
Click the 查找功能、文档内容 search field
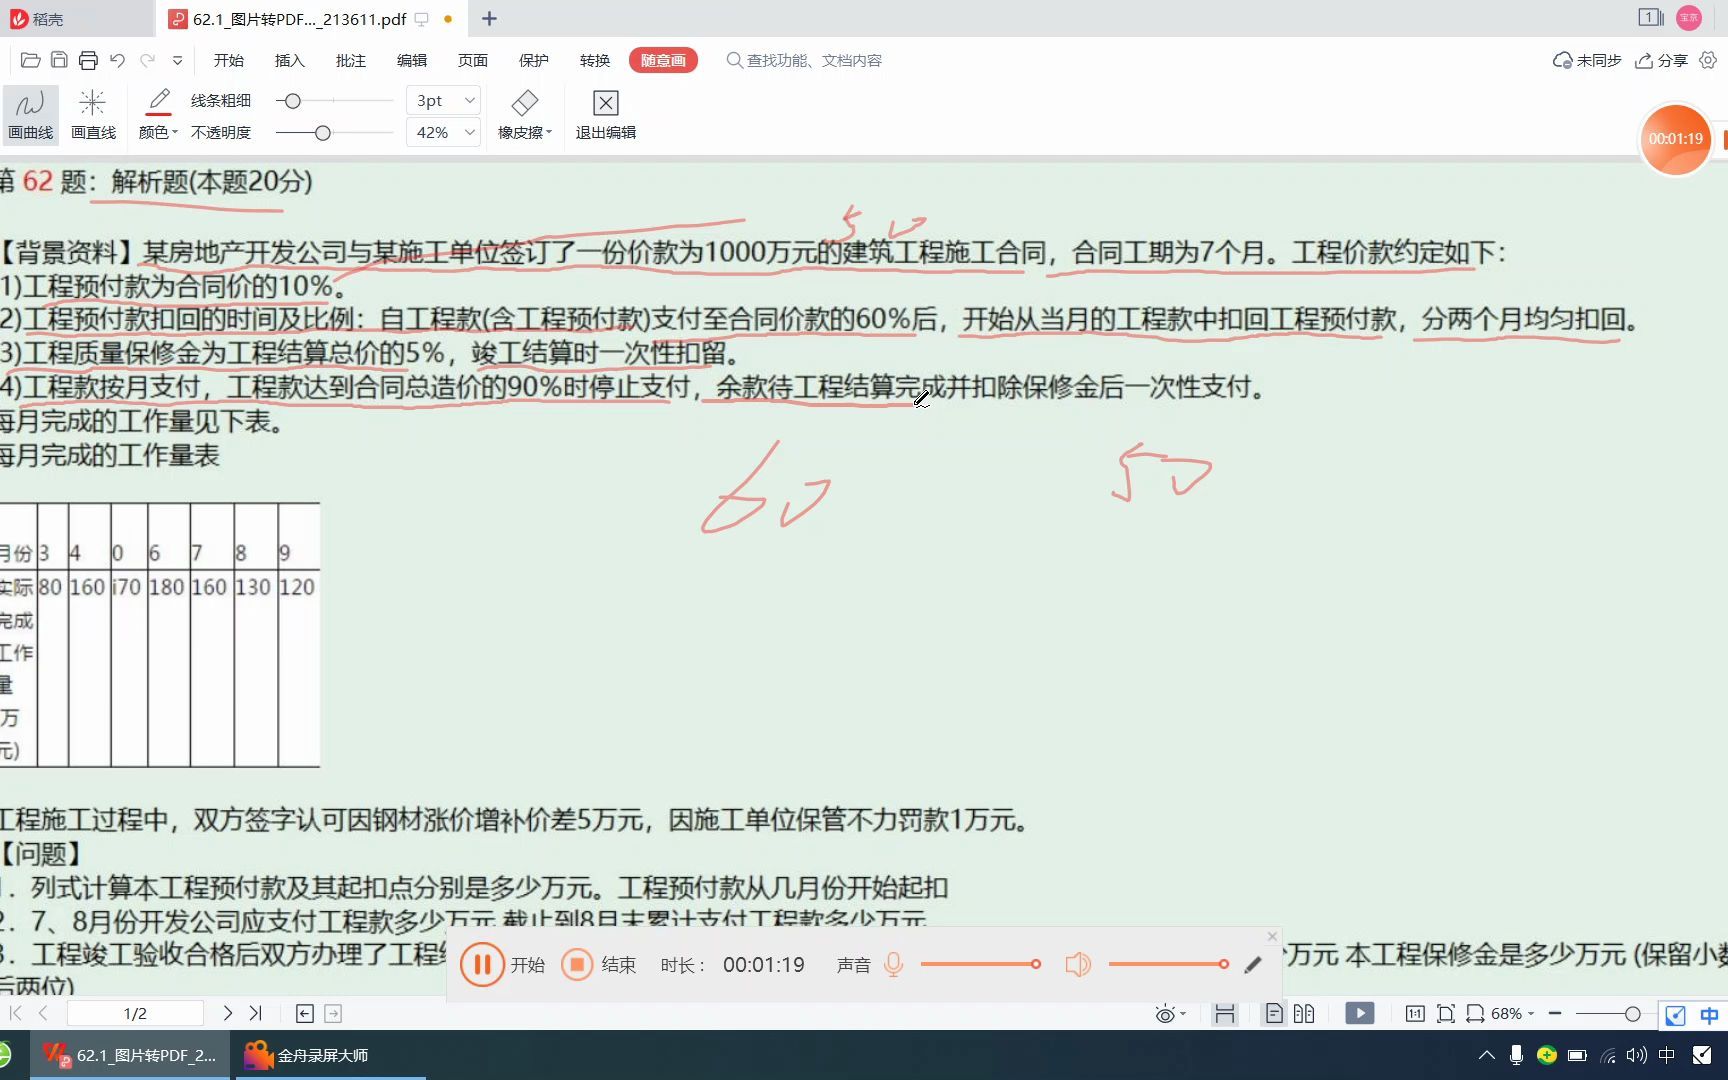pyautogui.click(x=803, y=60)
